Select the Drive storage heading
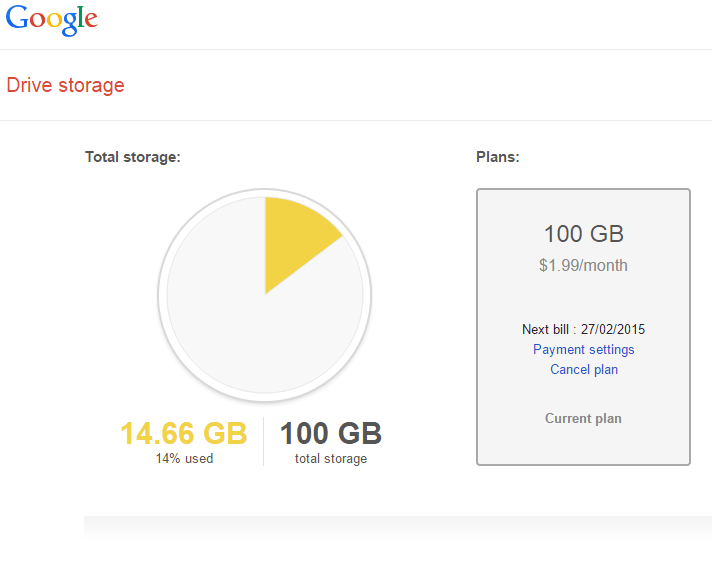The image size is (712, 562). click(66, 85)
